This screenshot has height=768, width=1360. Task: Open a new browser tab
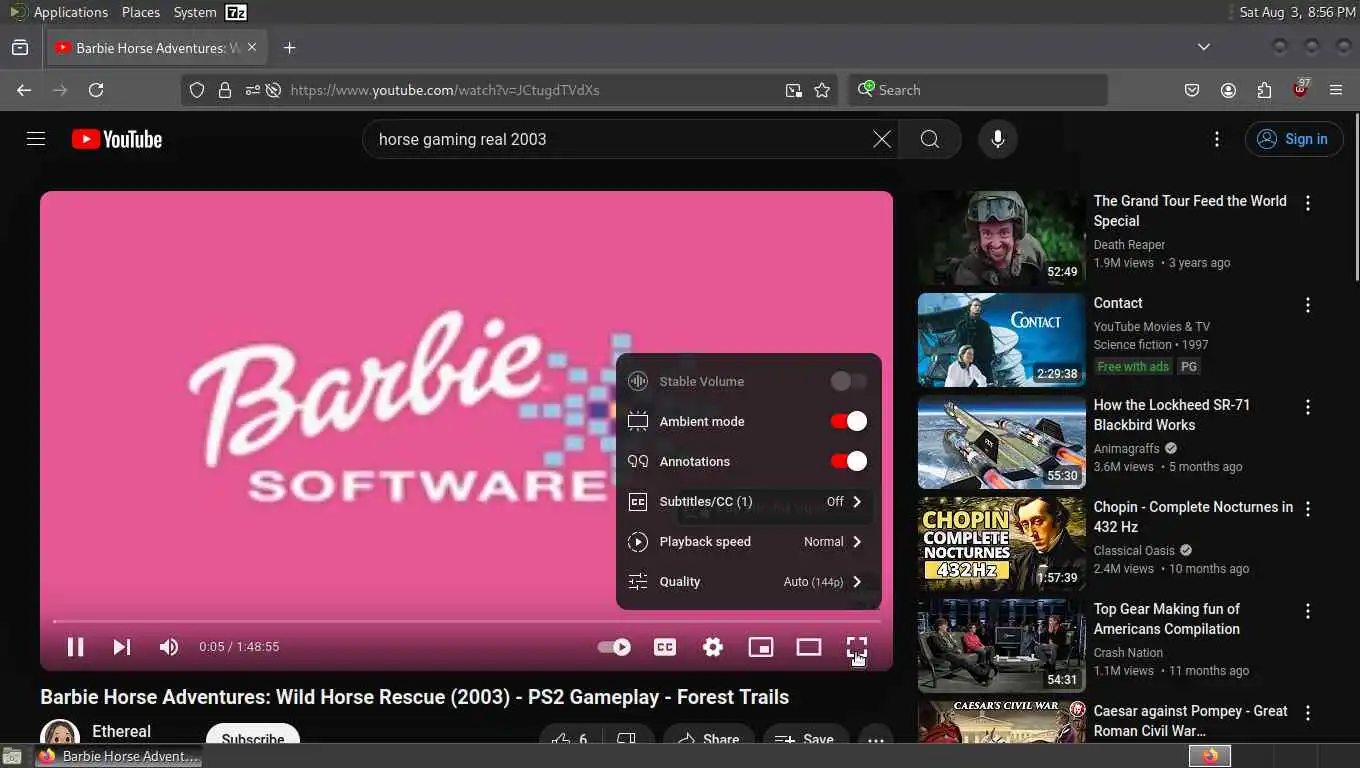pos(289,48)
